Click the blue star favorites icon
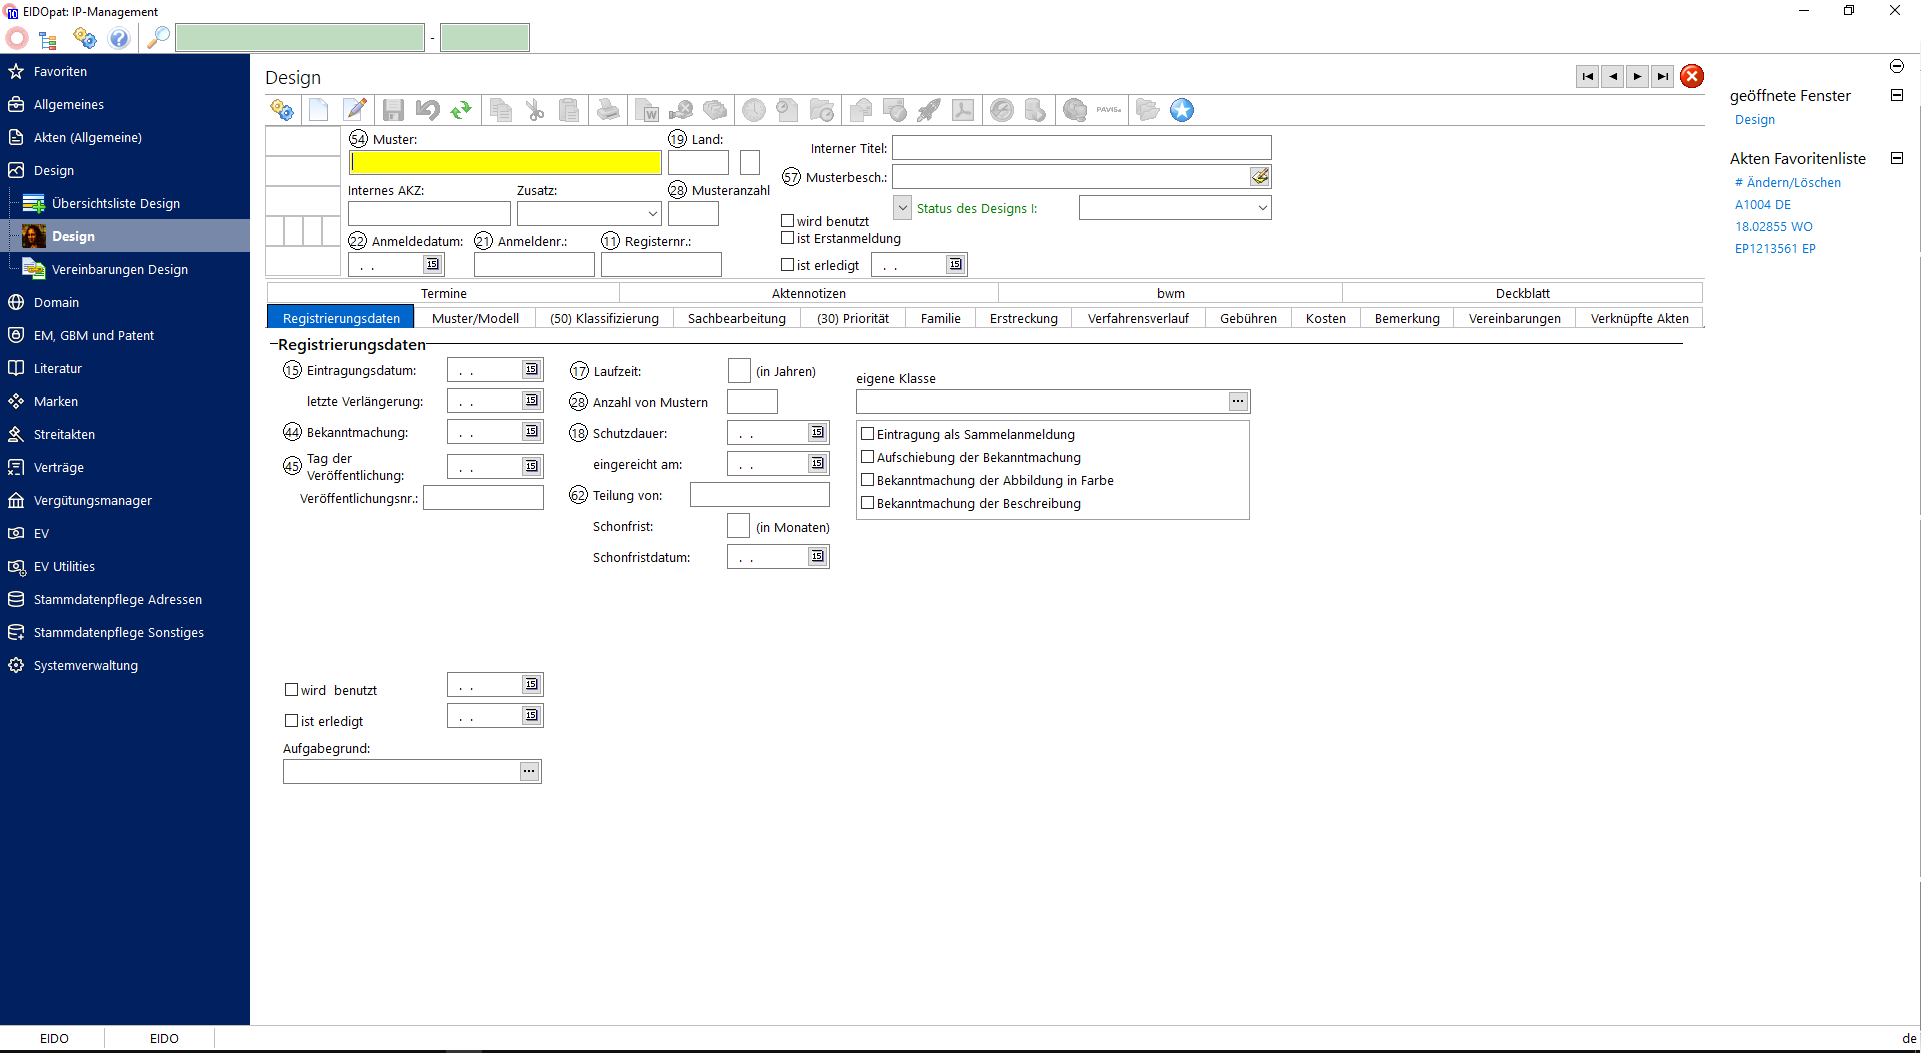The height and width of the screenshot is (1053, 1921). (1182, 110)
